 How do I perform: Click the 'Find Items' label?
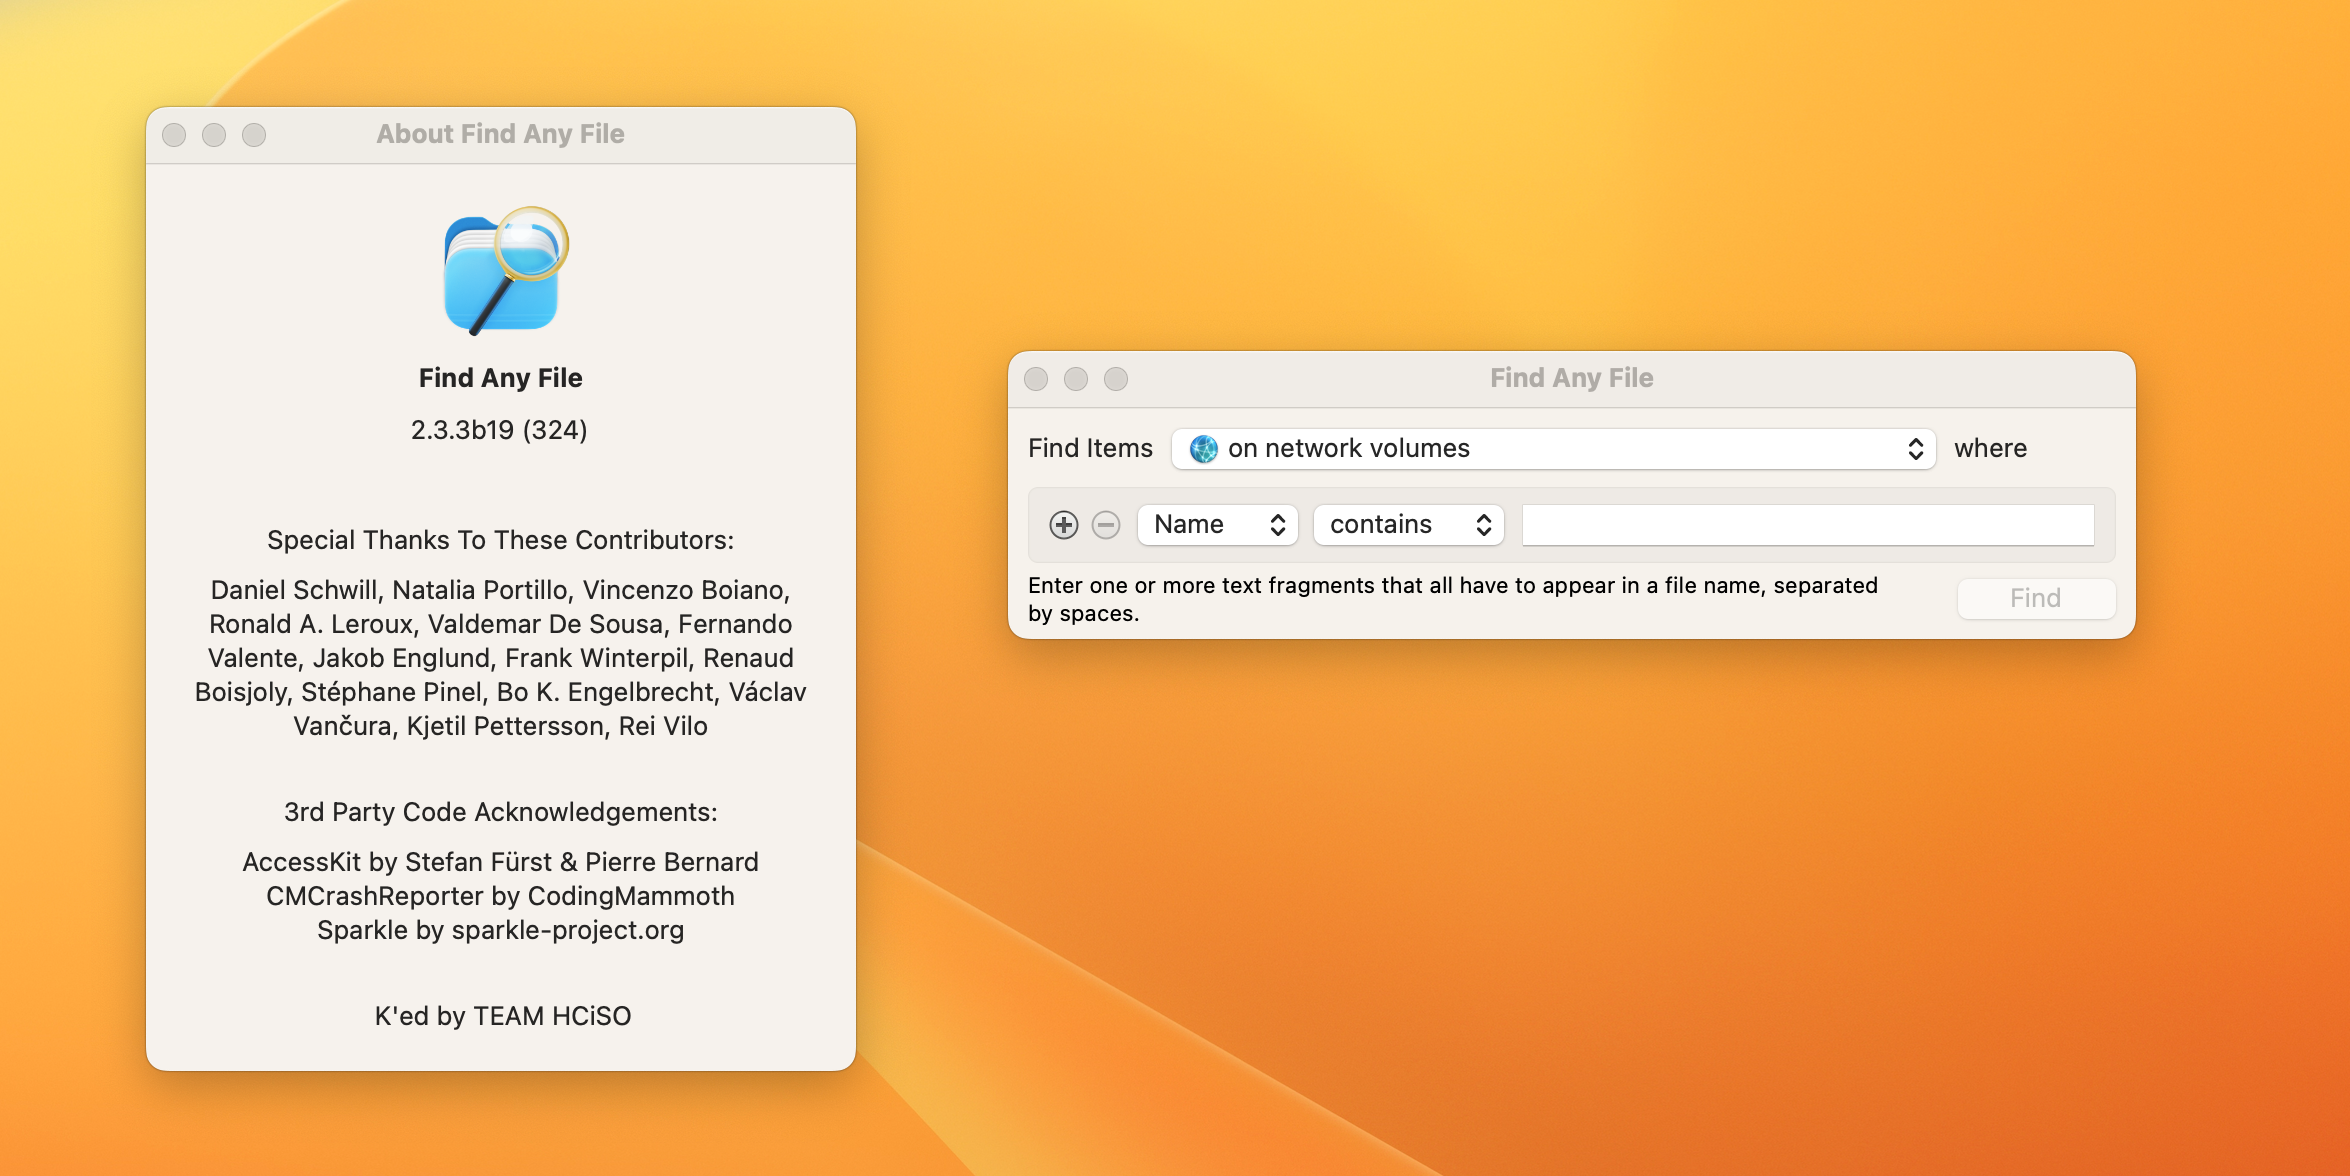pos(1090,449)
